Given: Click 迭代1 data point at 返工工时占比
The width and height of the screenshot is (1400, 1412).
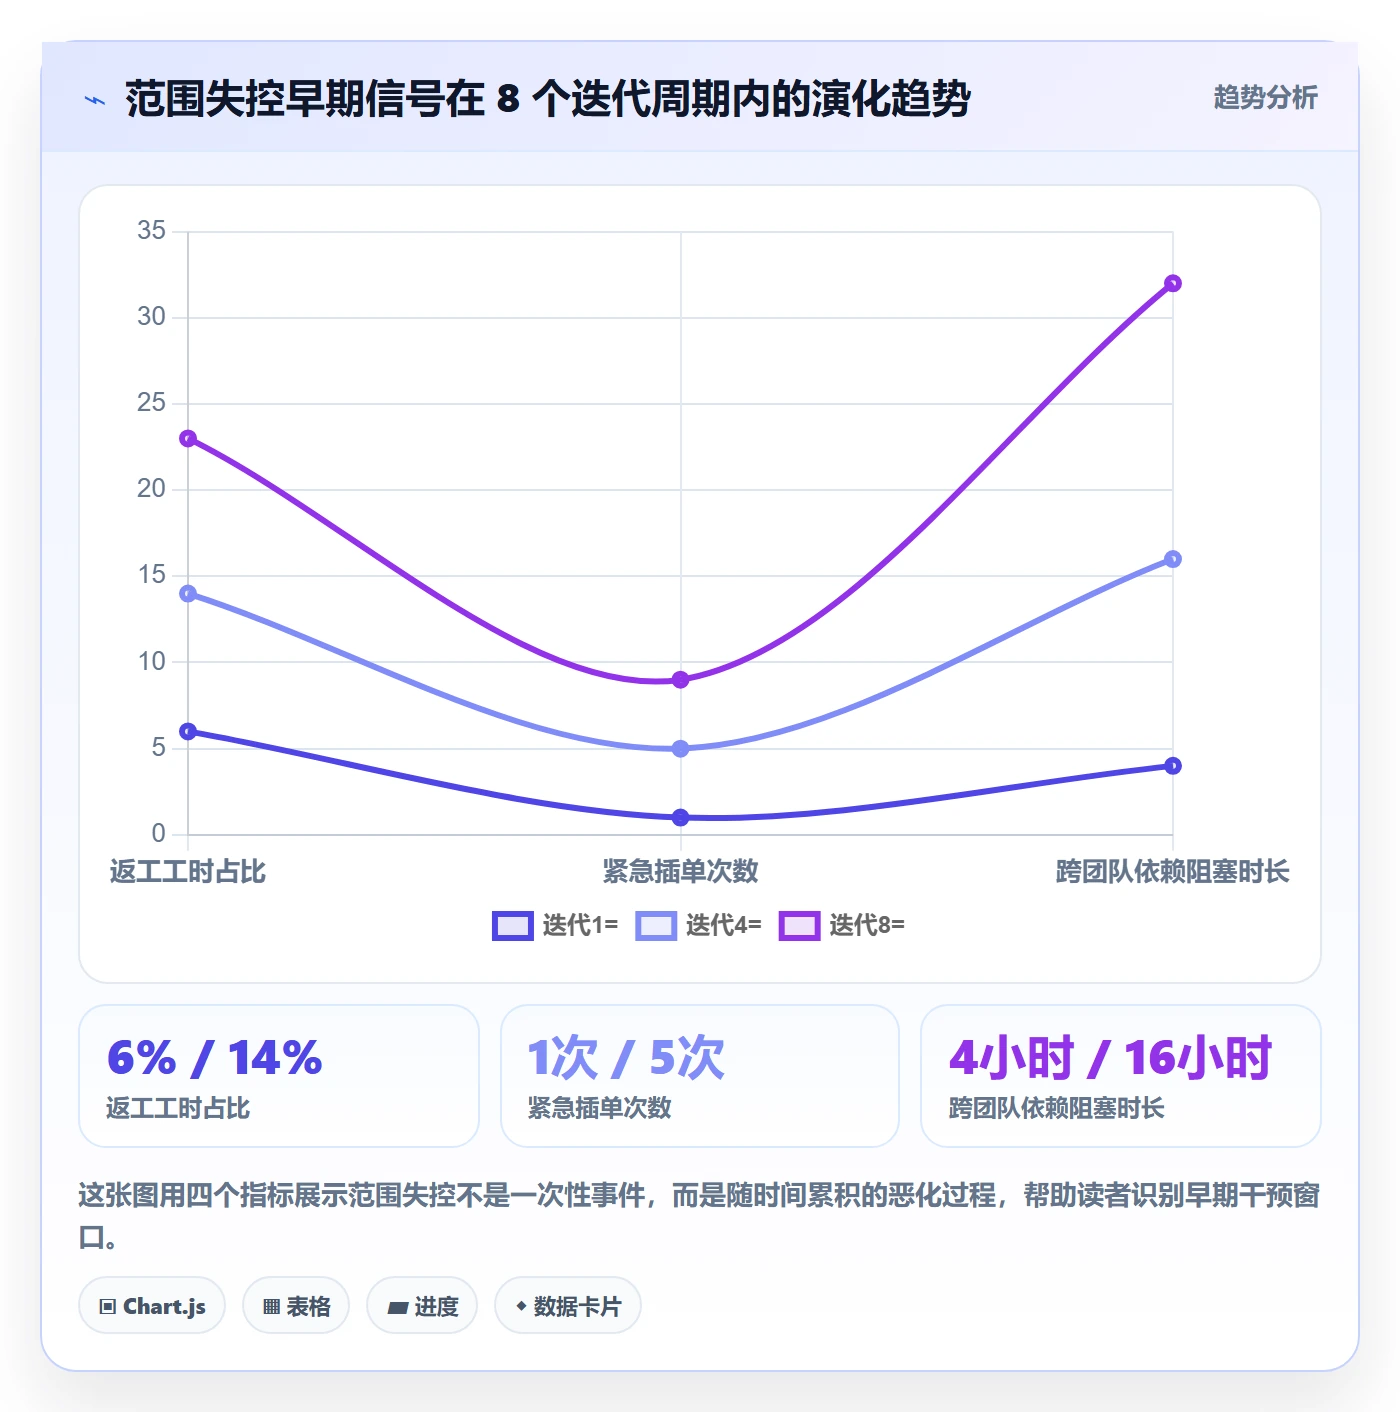Looking at the screenshot, I should [x=188, y=732].
